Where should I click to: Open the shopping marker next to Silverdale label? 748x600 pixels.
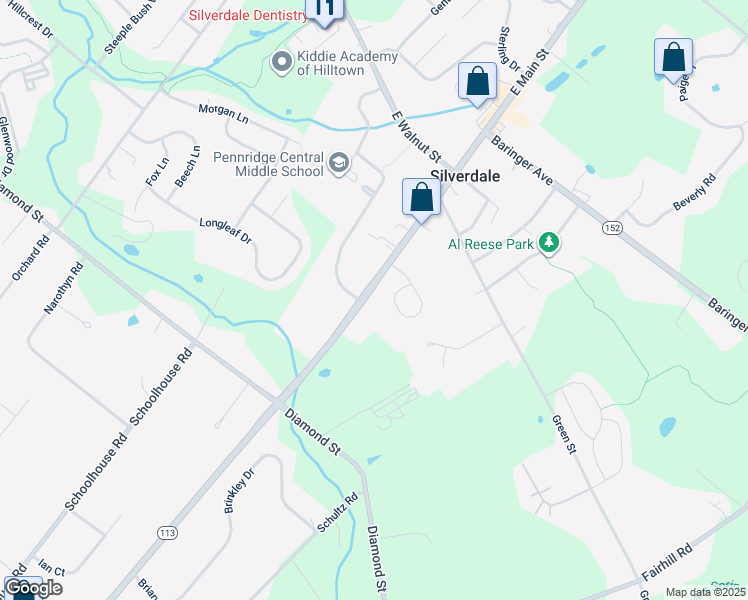tap(421, 200)
